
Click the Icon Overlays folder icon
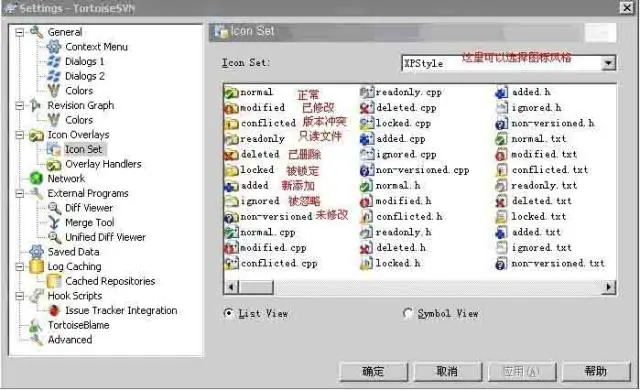click(x=36, y=135)
